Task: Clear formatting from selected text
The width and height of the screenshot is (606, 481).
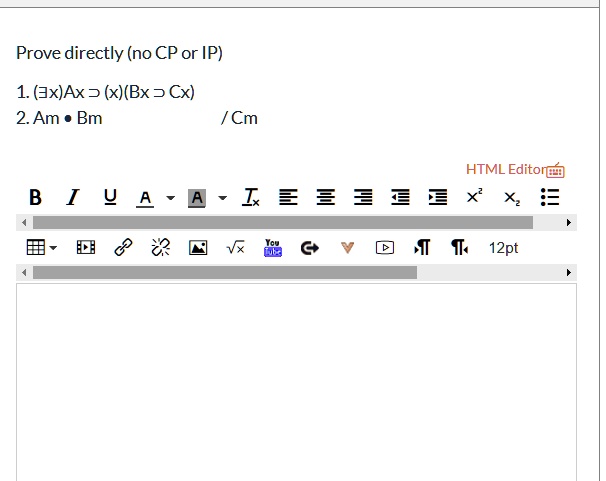Action: pos(250,198)
